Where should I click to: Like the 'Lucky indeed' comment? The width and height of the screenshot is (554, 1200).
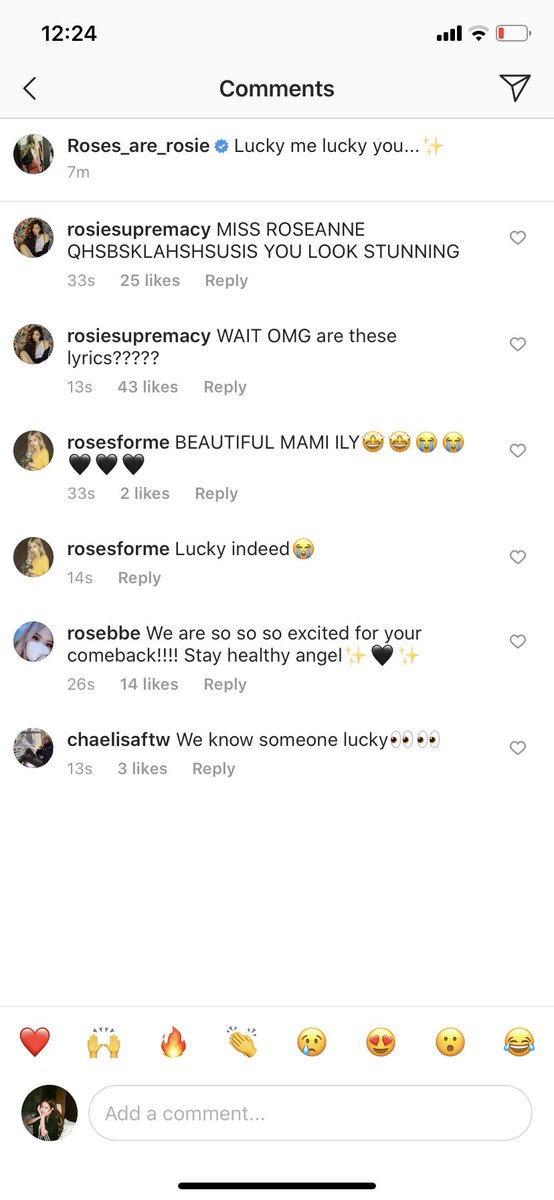click(x=518, y=557)
